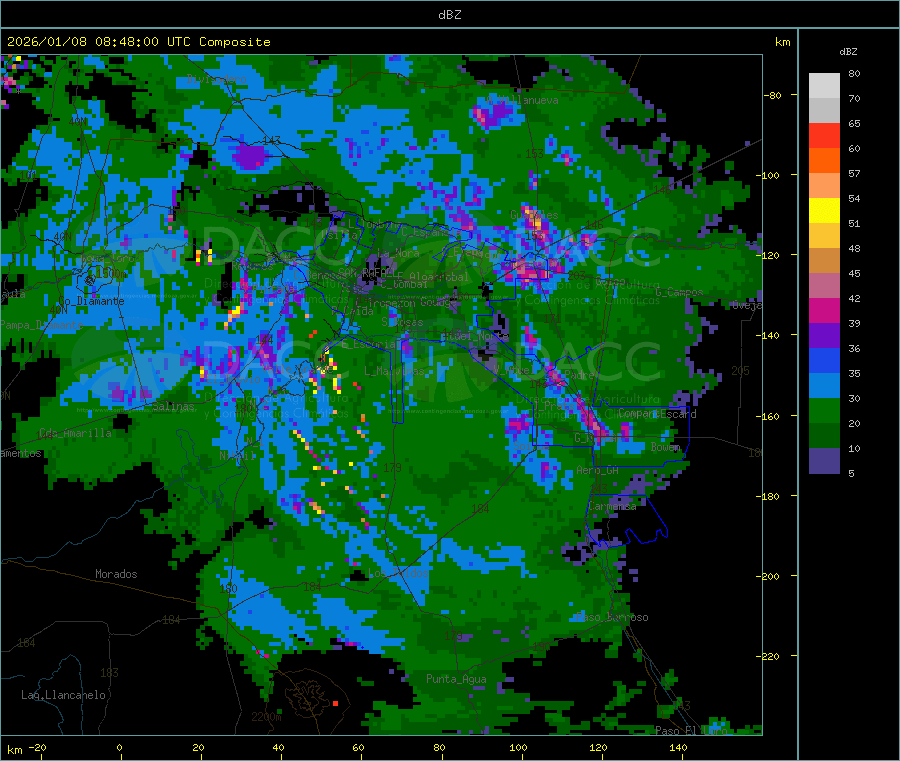
Task: Click the 'km' unit label at top right
Action: click(x=782, y=42)
